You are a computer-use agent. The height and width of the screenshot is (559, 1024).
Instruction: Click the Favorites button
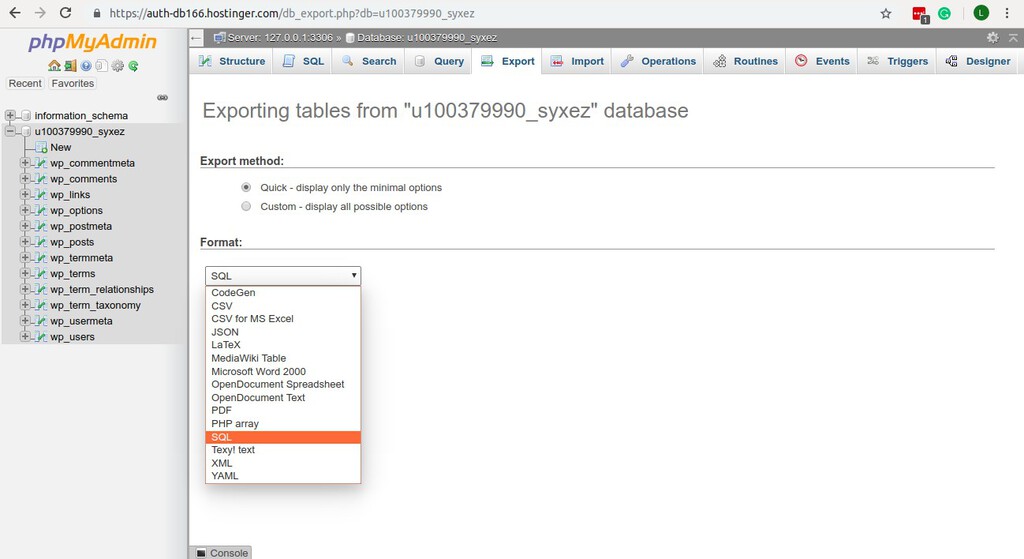coord(72,84)
